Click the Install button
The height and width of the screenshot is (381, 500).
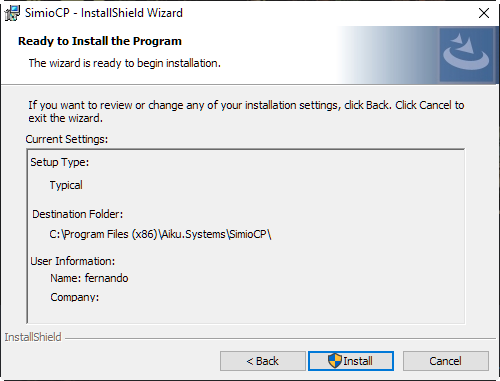click(x=351, y=361)
